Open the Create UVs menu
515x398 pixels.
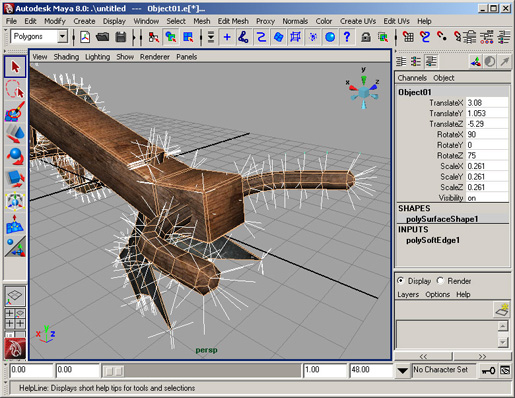tap(358, 21)
